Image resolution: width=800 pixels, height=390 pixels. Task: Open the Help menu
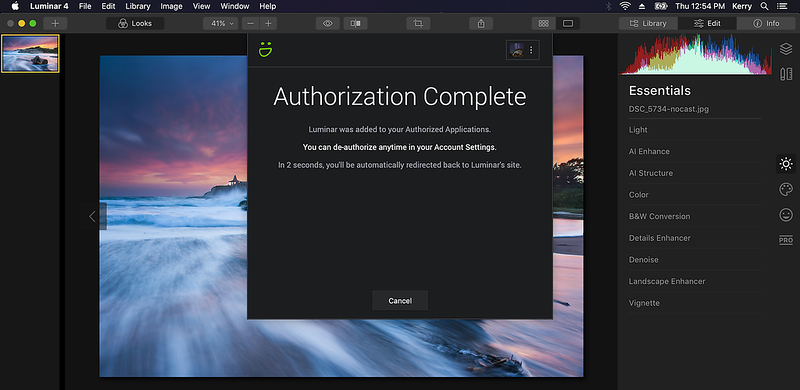point(267,6)
